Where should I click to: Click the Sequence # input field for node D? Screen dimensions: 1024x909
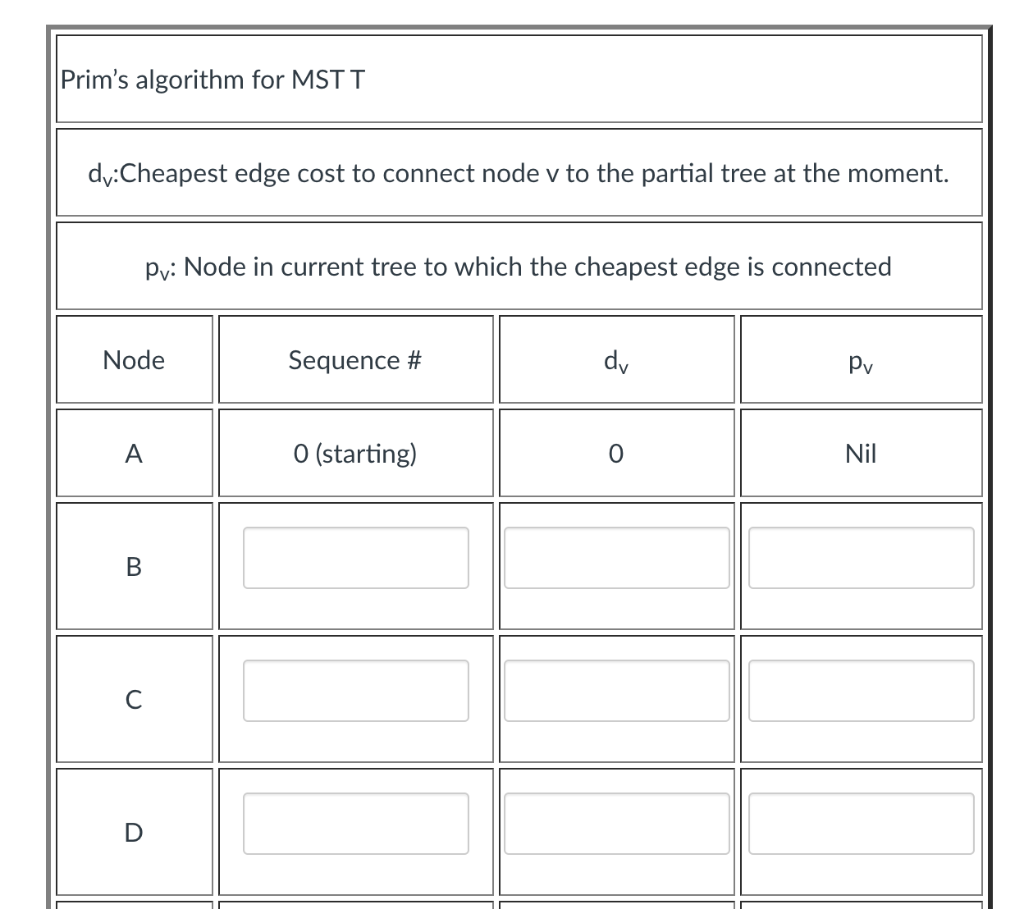point(354,824)
